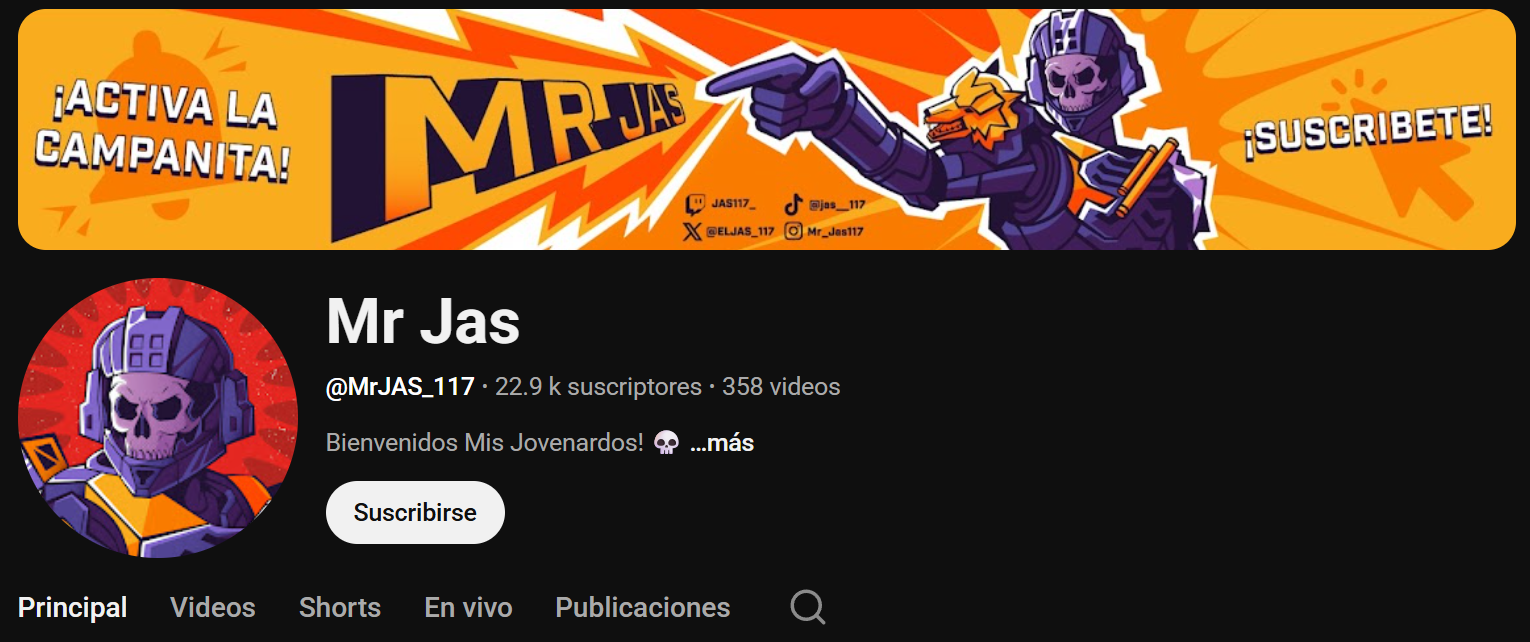The image size is (1530, 642).
Task: Click the @MrJAS_117 channel handle
Action: [400, 387]
